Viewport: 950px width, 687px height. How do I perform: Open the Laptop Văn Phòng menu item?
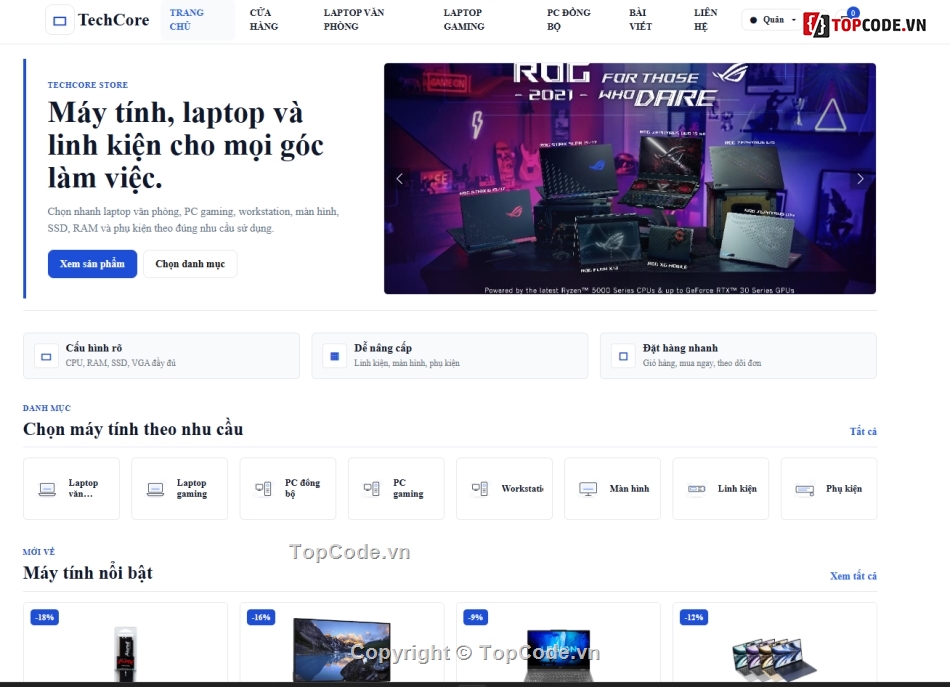tap(354, 19)
